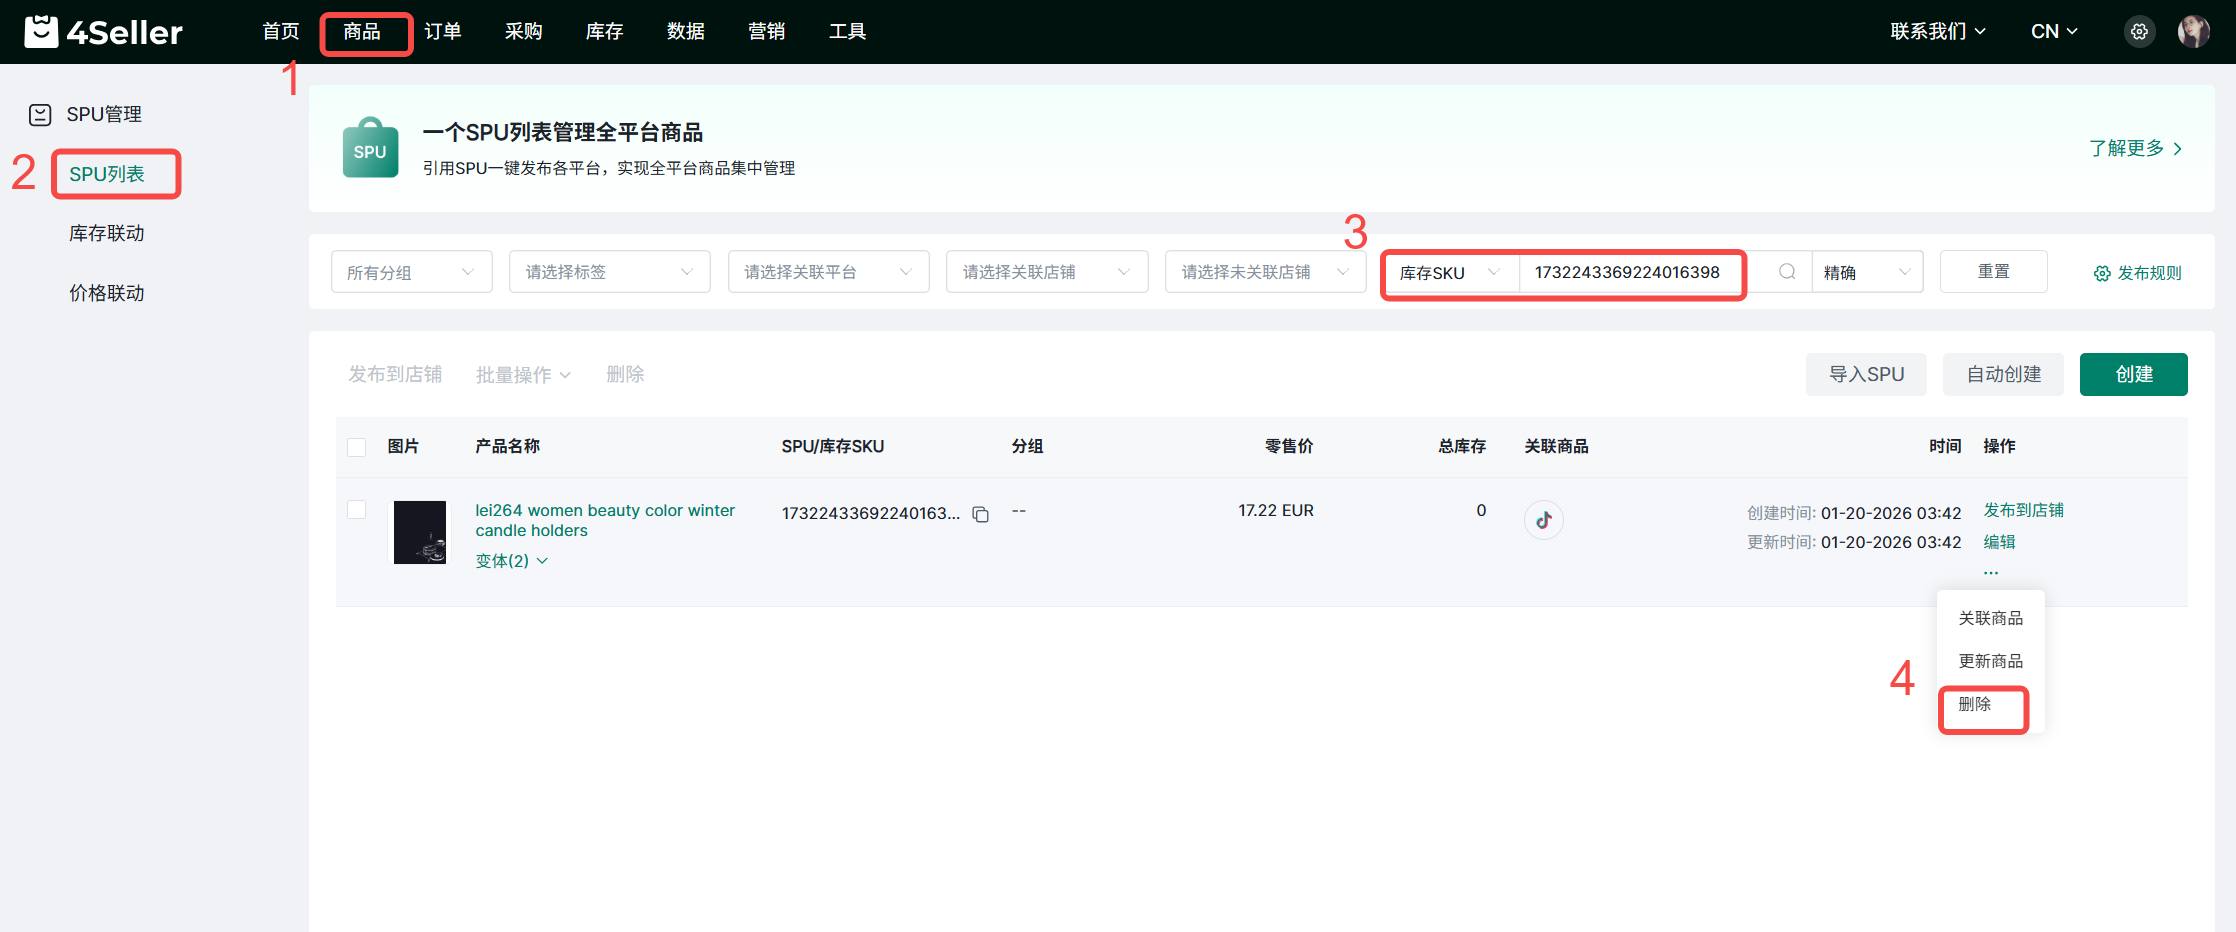Open the candle holders product thumbnail
The height and width of the screenshot is (932, 2236).
coord(420,532)
